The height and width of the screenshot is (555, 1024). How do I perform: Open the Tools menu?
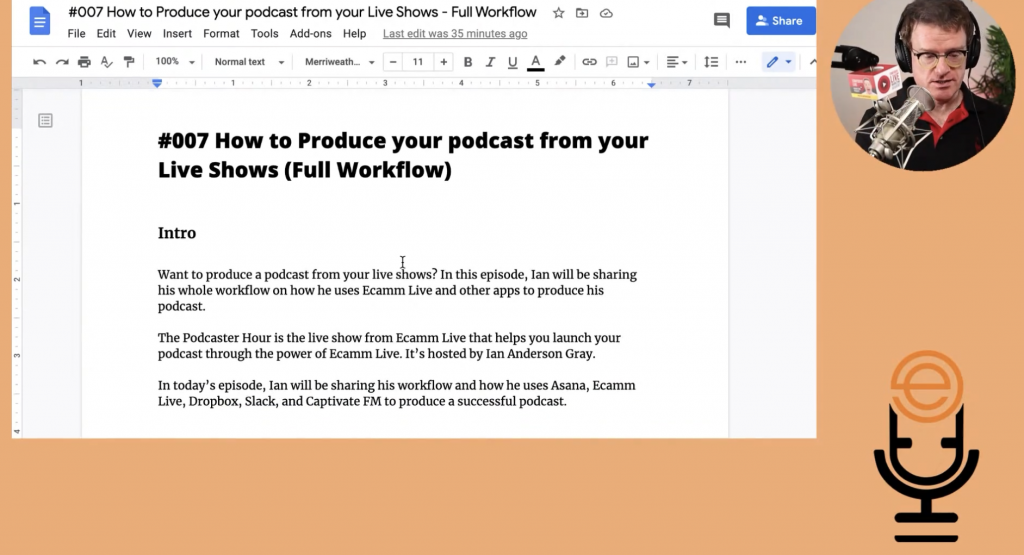point(264,33)
